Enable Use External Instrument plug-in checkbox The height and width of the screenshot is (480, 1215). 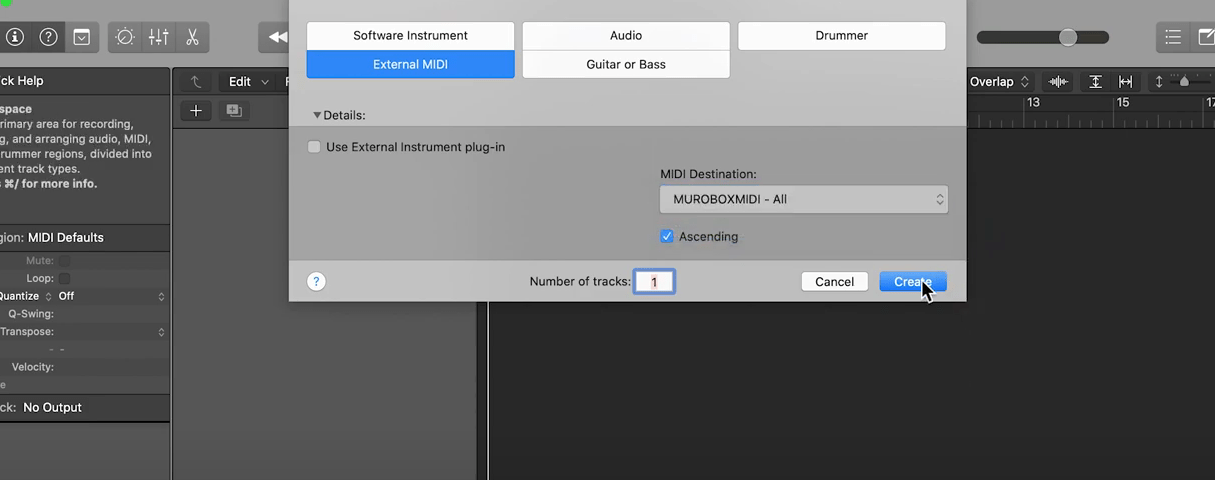pos(315,147)
